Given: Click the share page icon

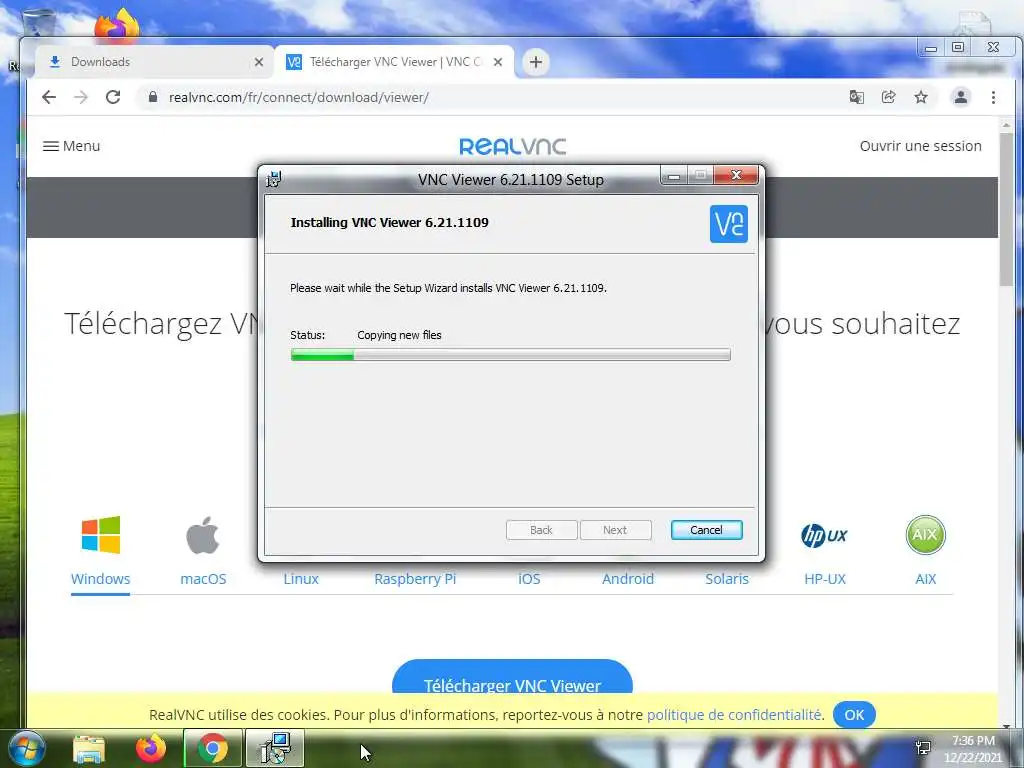Looking at the screenshot, I should point(888,97).
